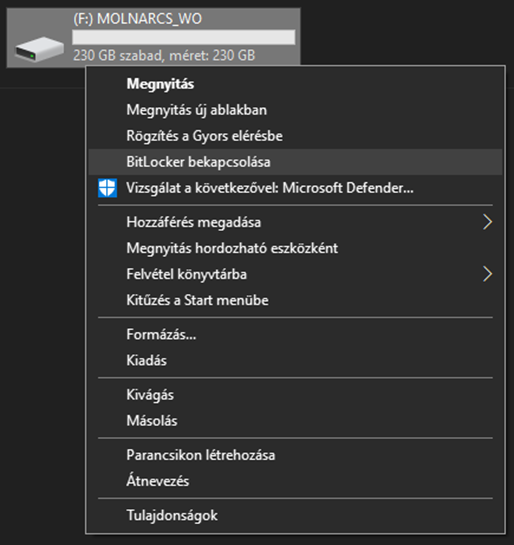The width and height of the screenshot is (514, 545).
Task: Open Felvétel könyvtárba menu entry
Action: (295, 274)
